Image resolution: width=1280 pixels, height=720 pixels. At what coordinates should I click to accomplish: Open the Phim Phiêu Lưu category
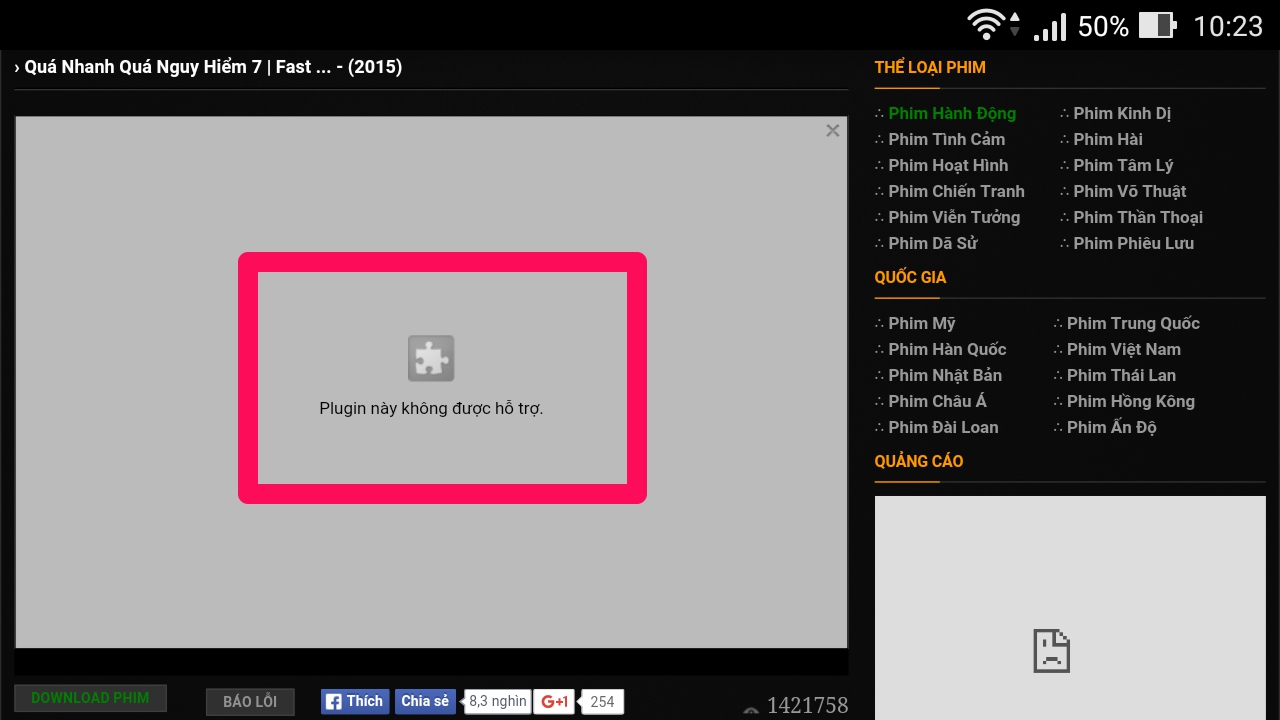1133,243
